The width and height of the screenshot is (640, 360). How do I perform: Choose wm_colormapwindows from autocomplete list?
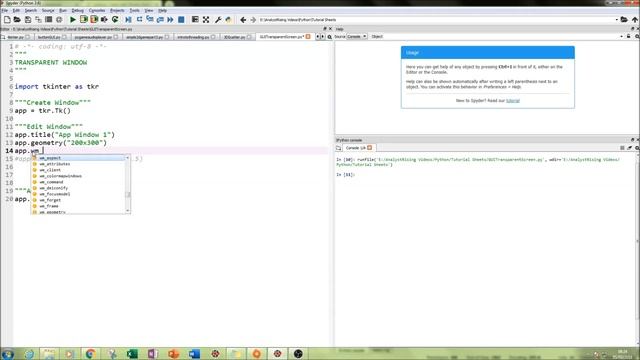tap(79, 176)
